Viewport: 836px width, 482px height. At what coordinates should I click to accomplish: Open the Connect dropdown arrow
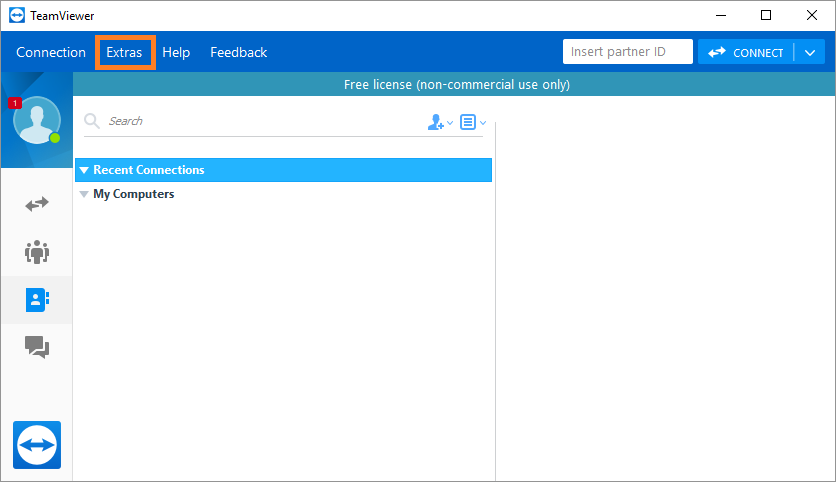pos(810,52)
